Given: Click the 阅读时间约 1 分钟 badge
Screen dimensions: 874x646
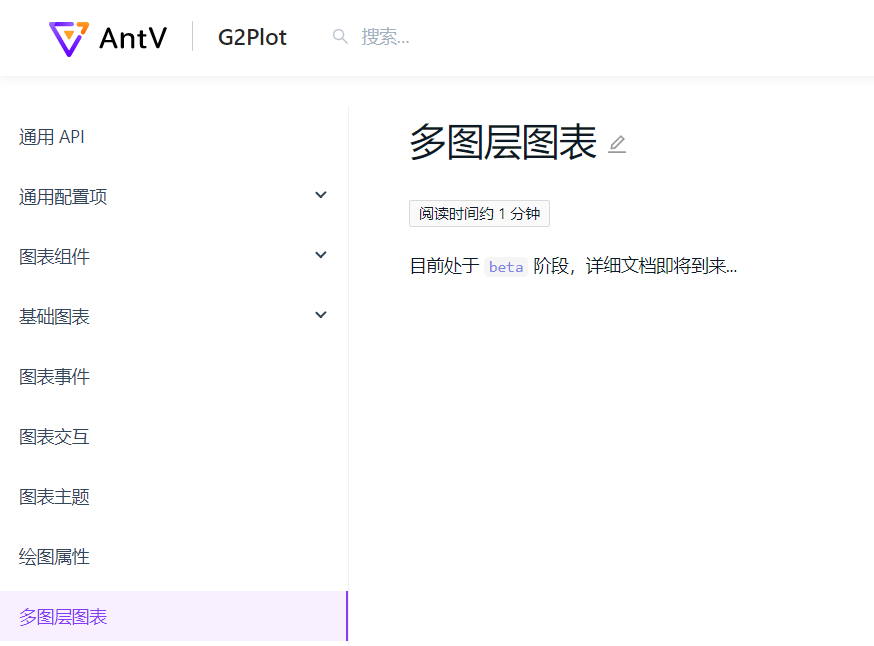Looking at the screenshot, I should click(479, 213).
